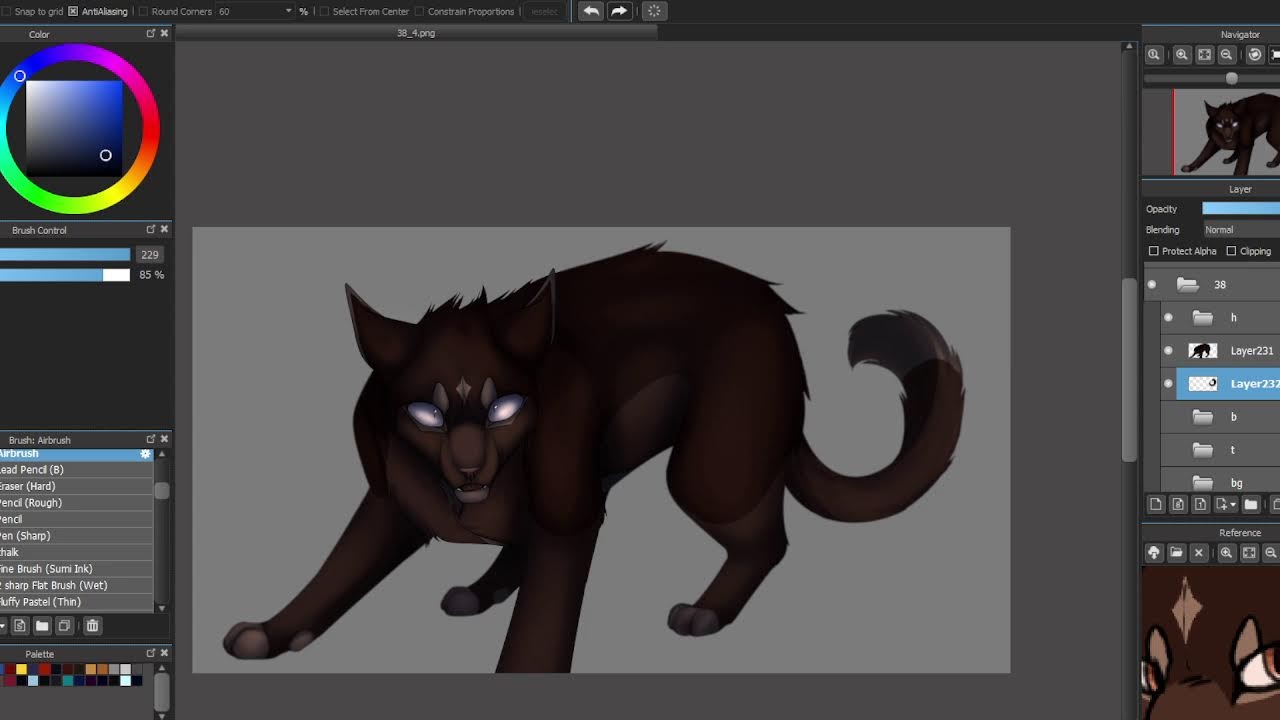
Task: Click the layer Opacity slider
Action: 1241,209
